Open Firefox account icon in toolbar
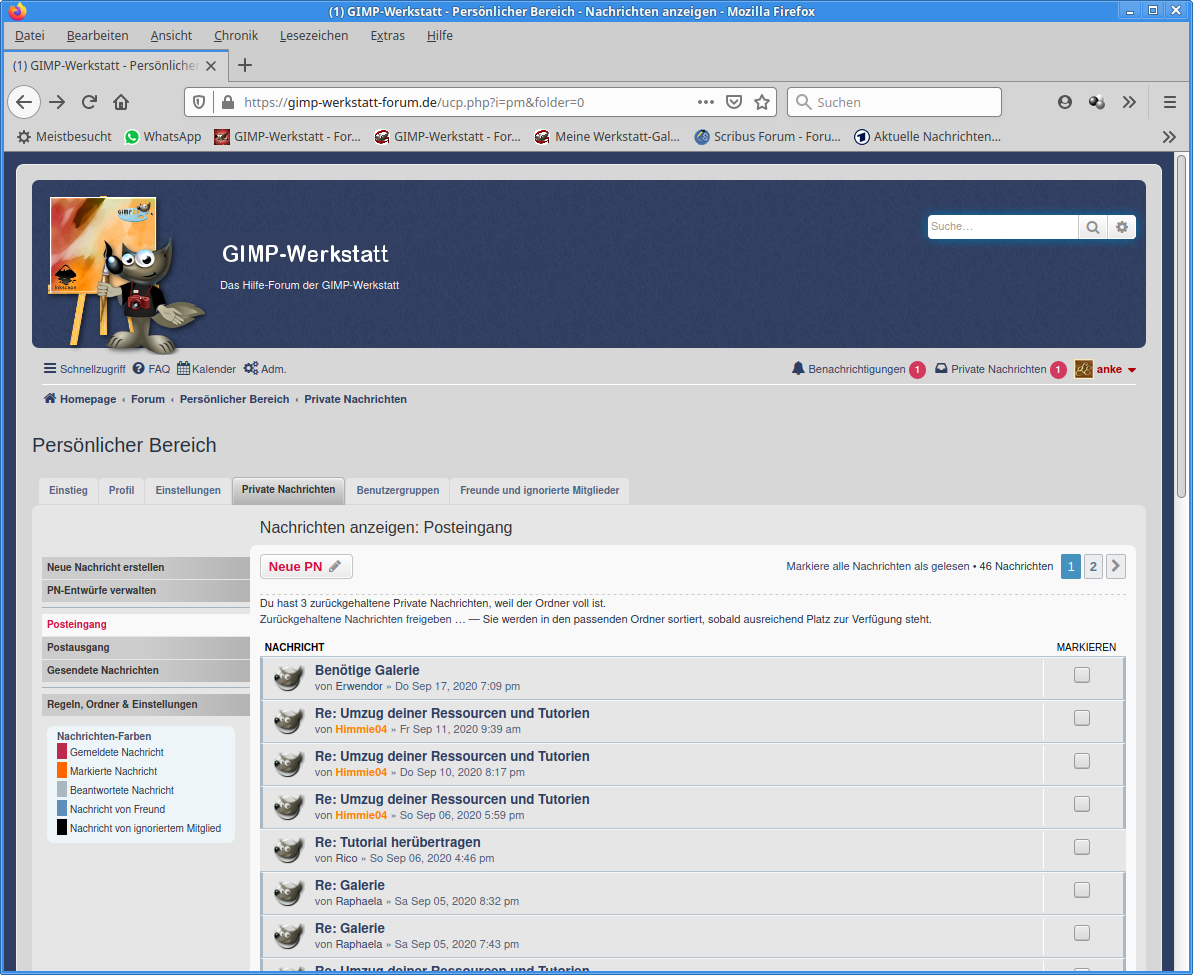Viewport: 1193px width, 975px height. [1064, 102]
